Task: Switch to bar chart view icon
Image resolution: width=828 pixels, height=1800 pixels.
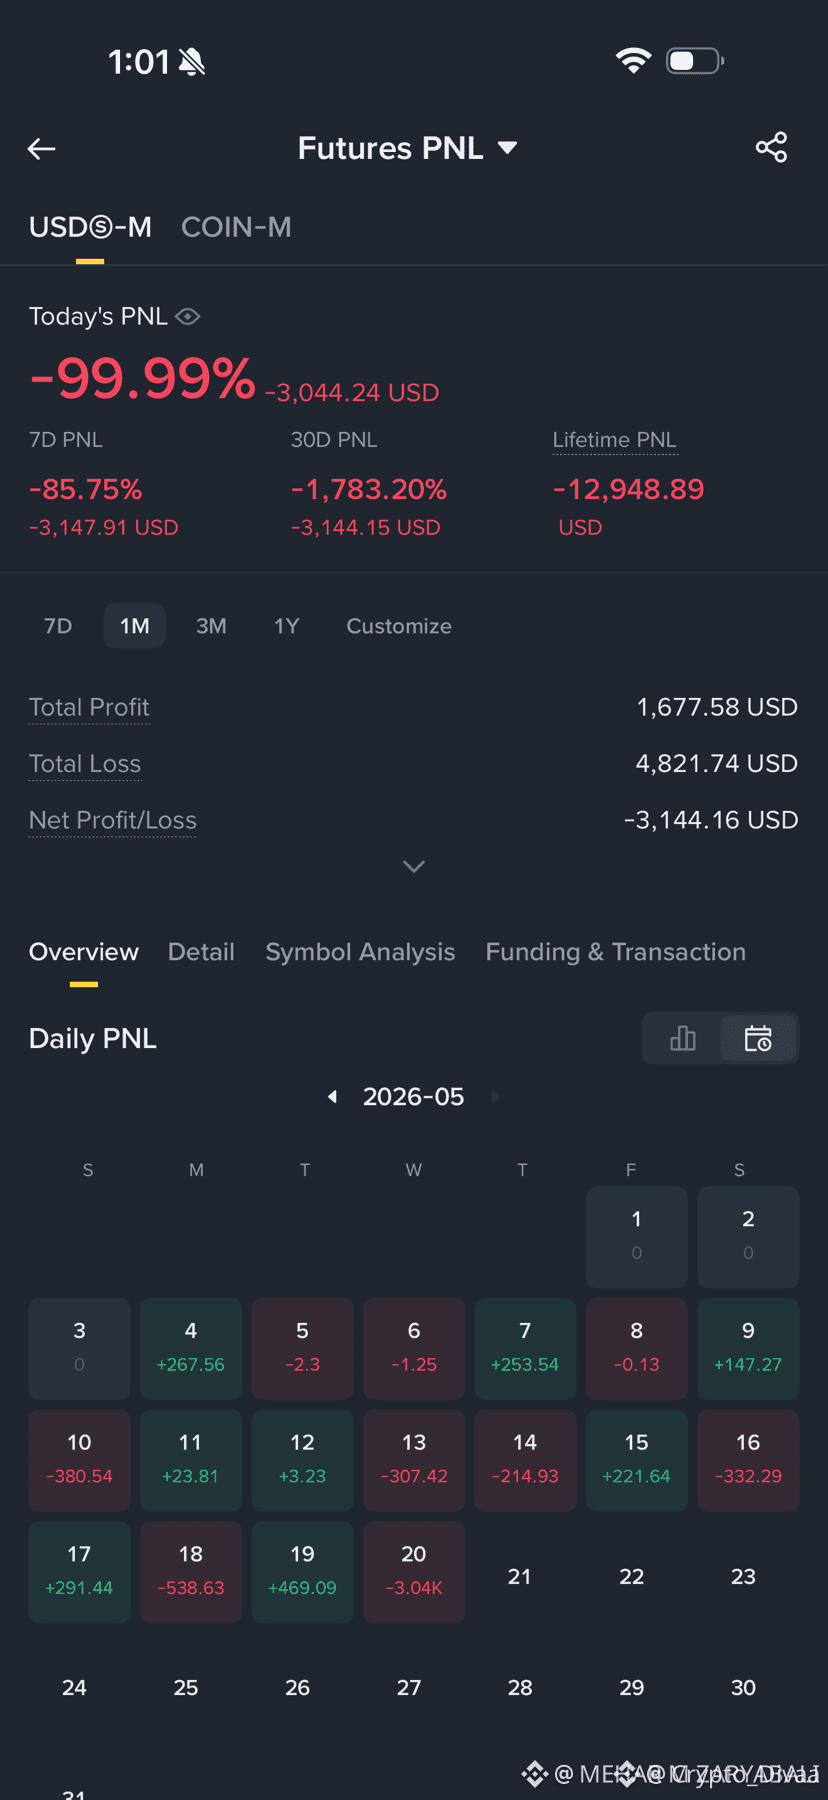Action: tap(683, 1038)
